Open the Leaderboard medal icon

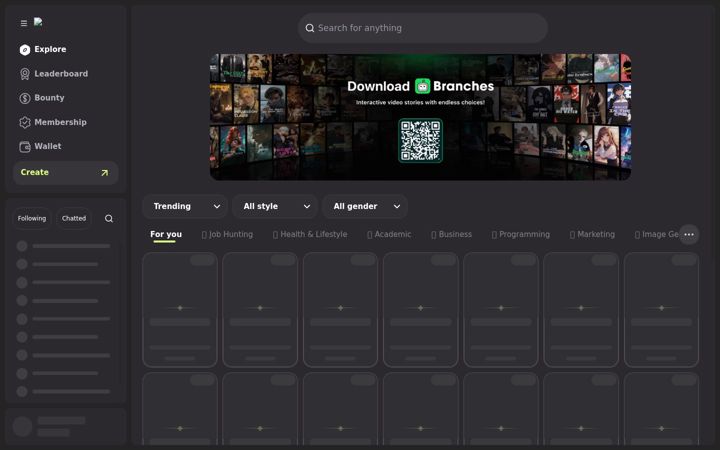[x=25, y=74]
